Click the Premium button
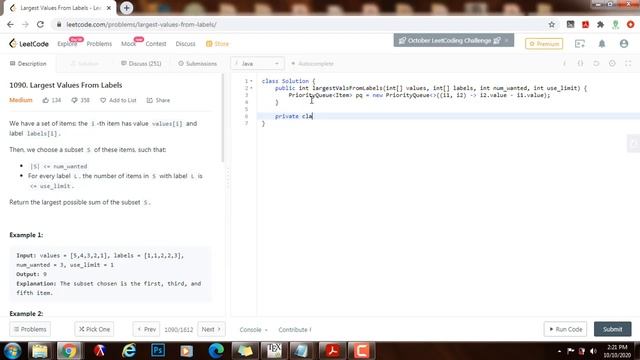Image resolution: width=640 pixels, height=360 pixels. coord(544,44)
